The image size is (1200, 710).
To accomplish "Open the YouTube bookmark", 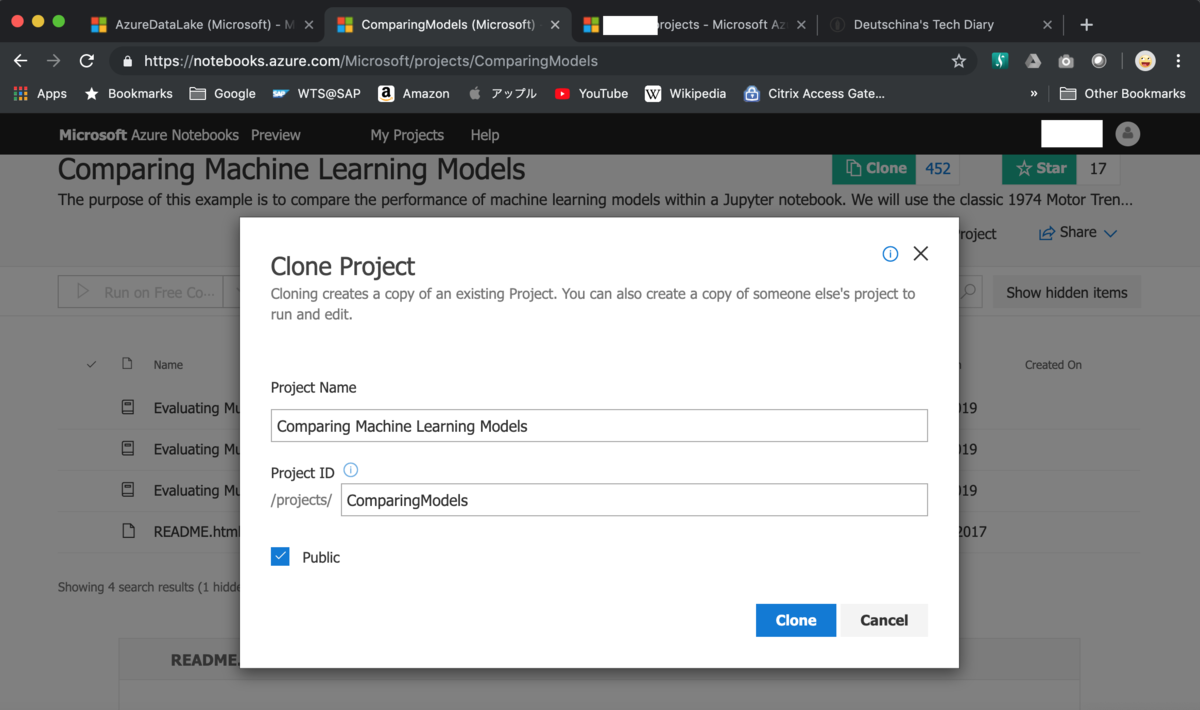I will coord(591,93).
